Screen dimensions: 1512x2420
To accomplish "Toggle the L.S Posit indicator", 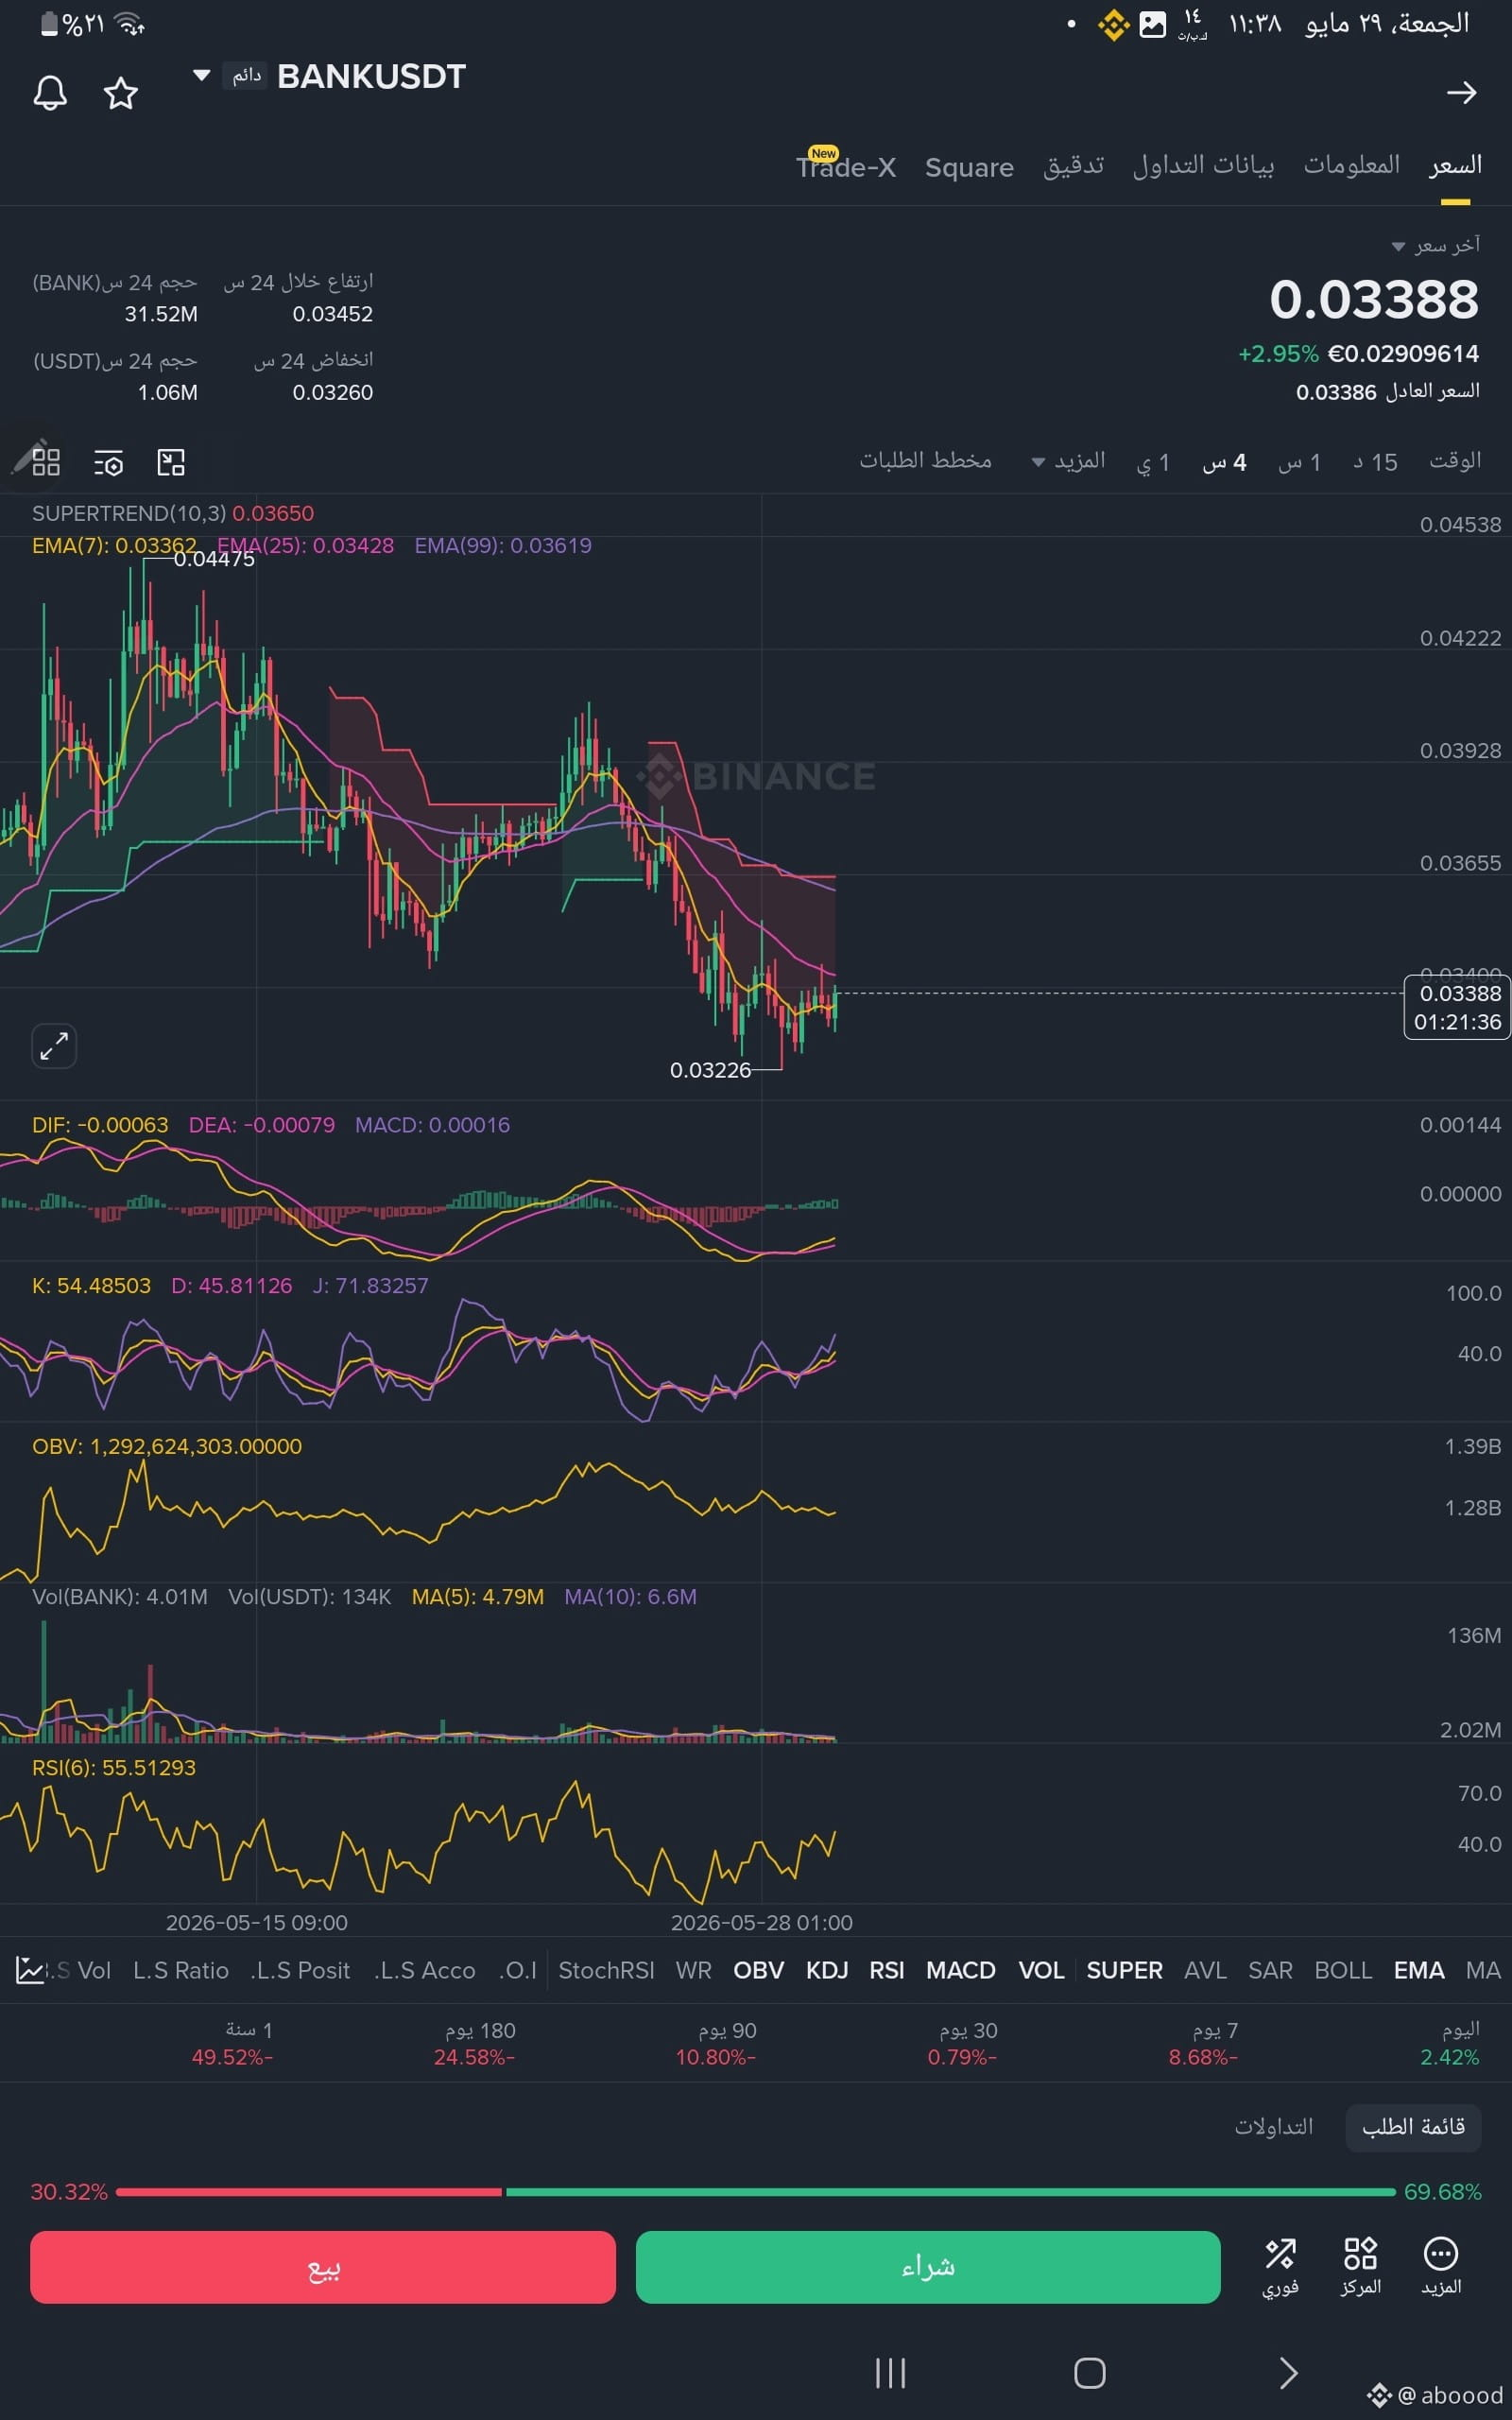I will (x=300, y=1970).
